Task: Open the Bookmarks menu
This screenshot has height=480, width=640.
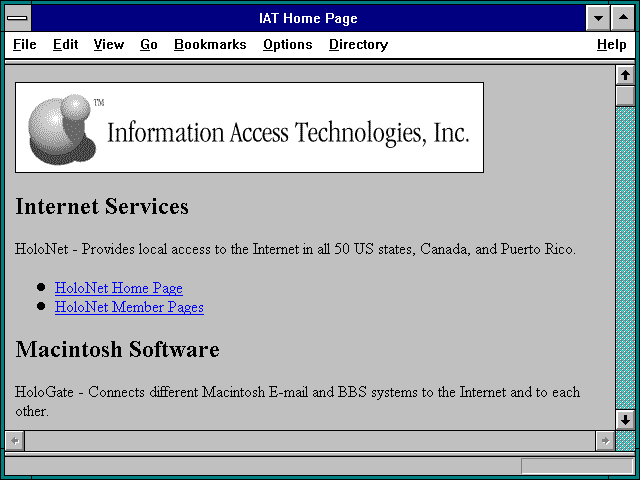Action: (x=210, y=44)
